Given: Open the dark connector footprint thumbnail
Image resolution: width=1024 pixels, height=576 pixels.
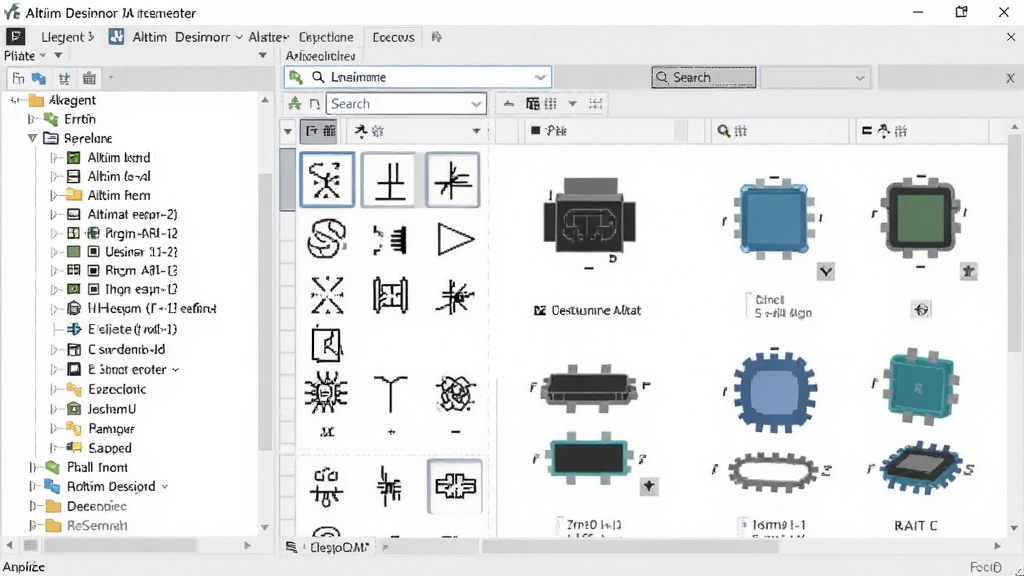Looking at the screenshot, I should point(589,218).
